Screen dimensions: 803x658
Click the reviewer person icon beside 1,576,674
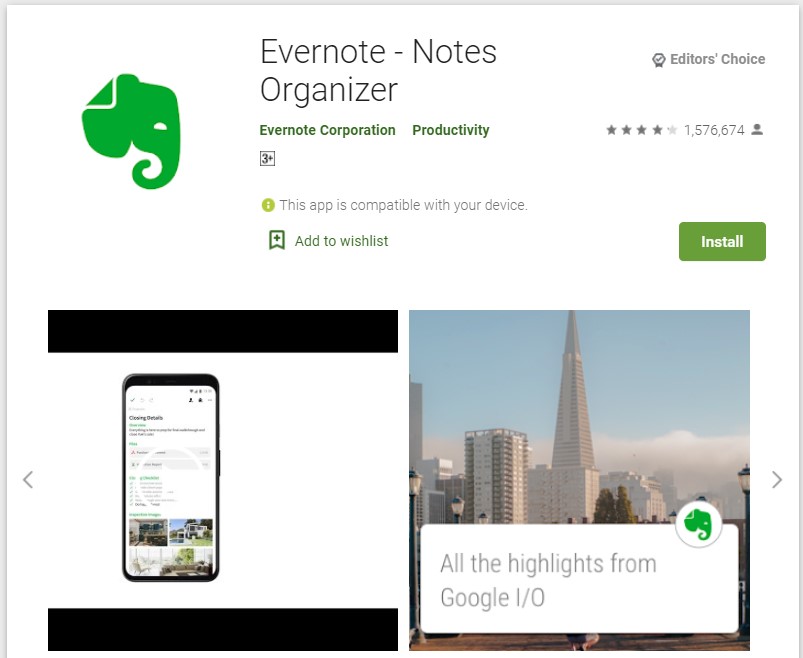pos(757,130)
